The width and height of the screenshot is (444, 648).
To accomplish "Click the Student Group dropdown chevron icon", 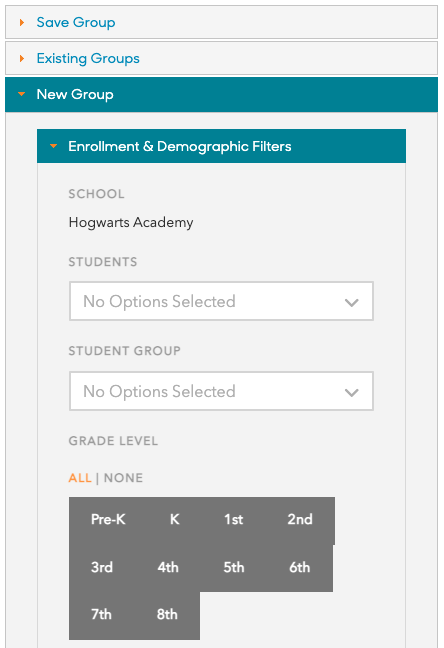I will 351,392.
